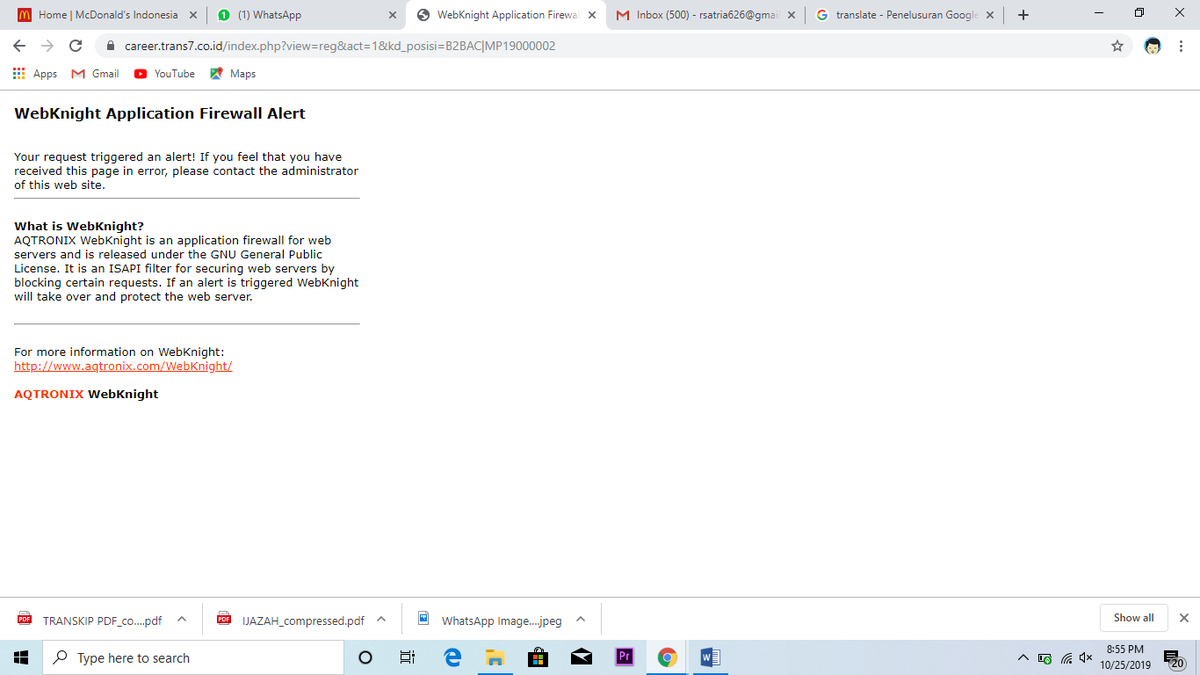Close the McDonald's Indonesia tab
Image resolution: width=1200 pixels, height=675 pixels.
(193, 15)
